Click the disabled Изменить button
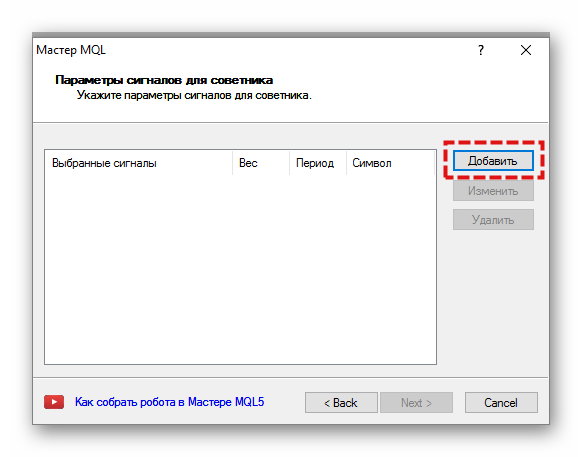This screenshot has height=457, width=582. tap(493, 191)
